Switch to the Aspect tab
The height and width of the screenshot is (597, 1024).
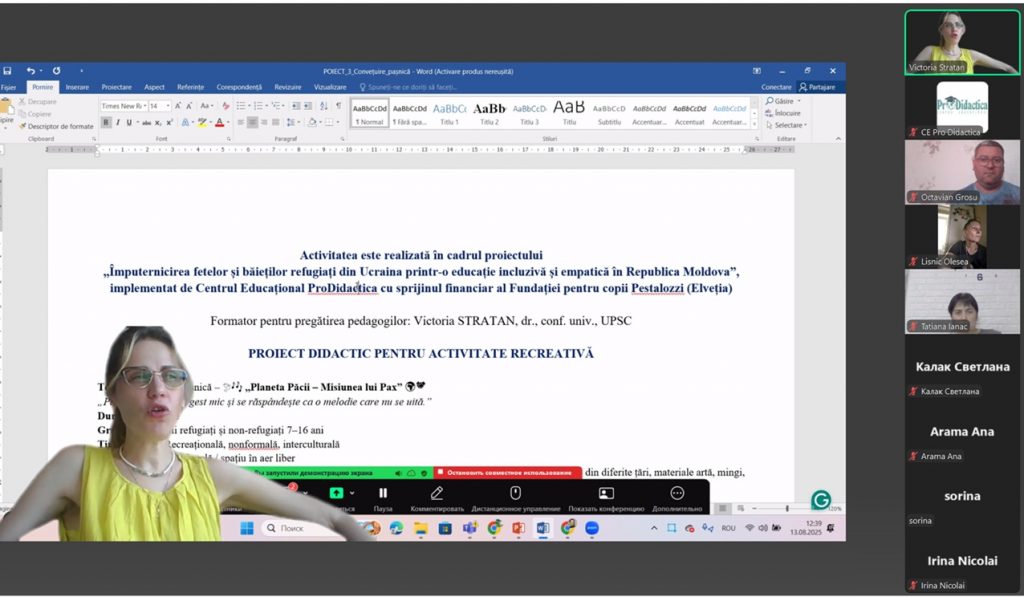click(154, 87)
